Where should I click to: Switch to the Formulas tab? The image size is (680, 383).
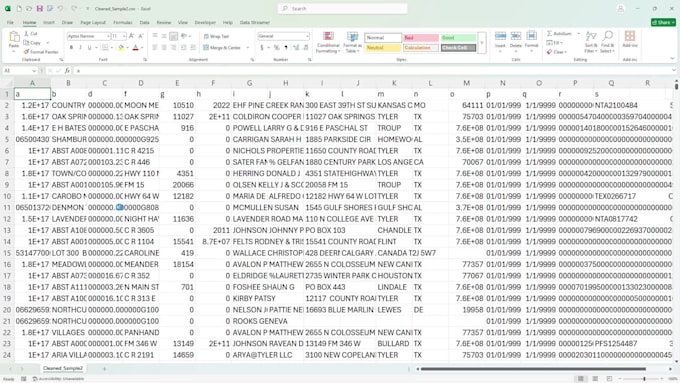pos(123,23)
